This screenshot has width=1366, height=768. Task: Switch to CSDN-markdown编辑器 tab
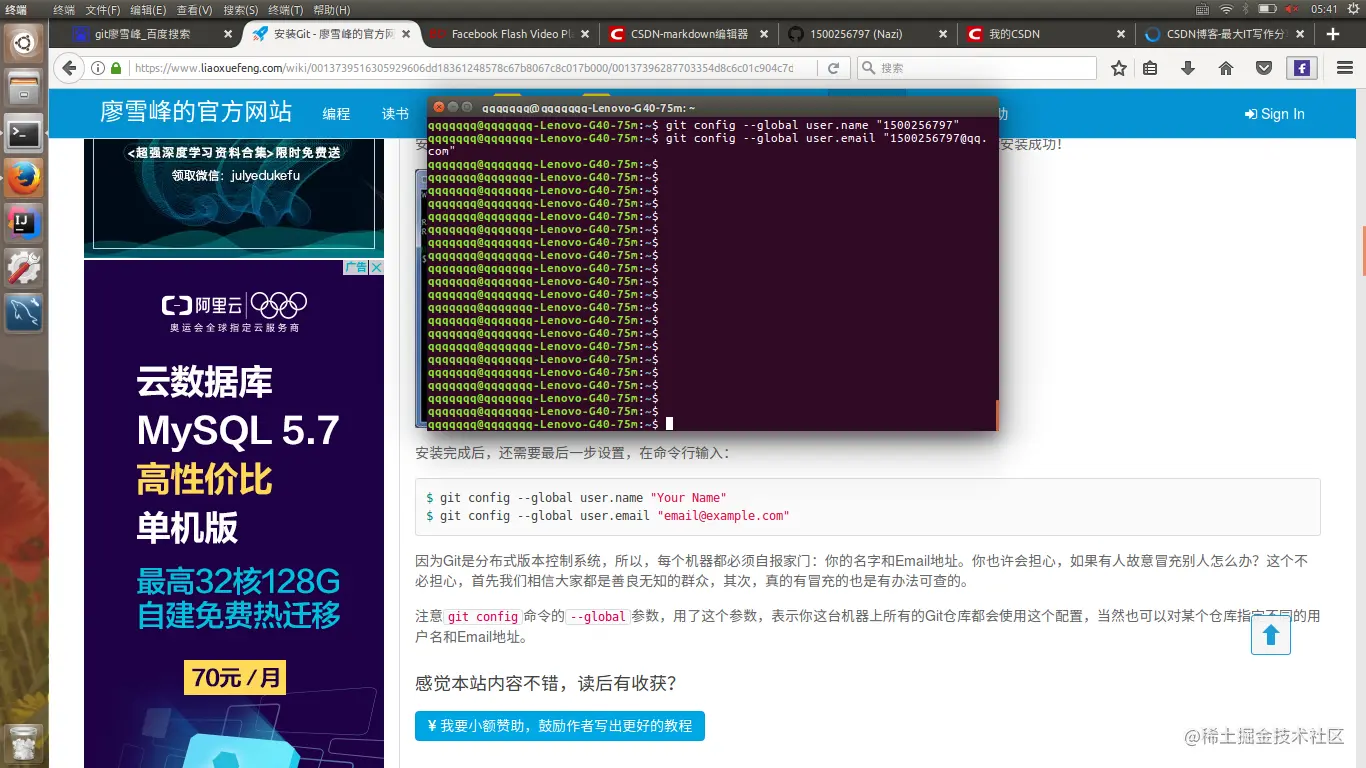(x=689, y=34)
